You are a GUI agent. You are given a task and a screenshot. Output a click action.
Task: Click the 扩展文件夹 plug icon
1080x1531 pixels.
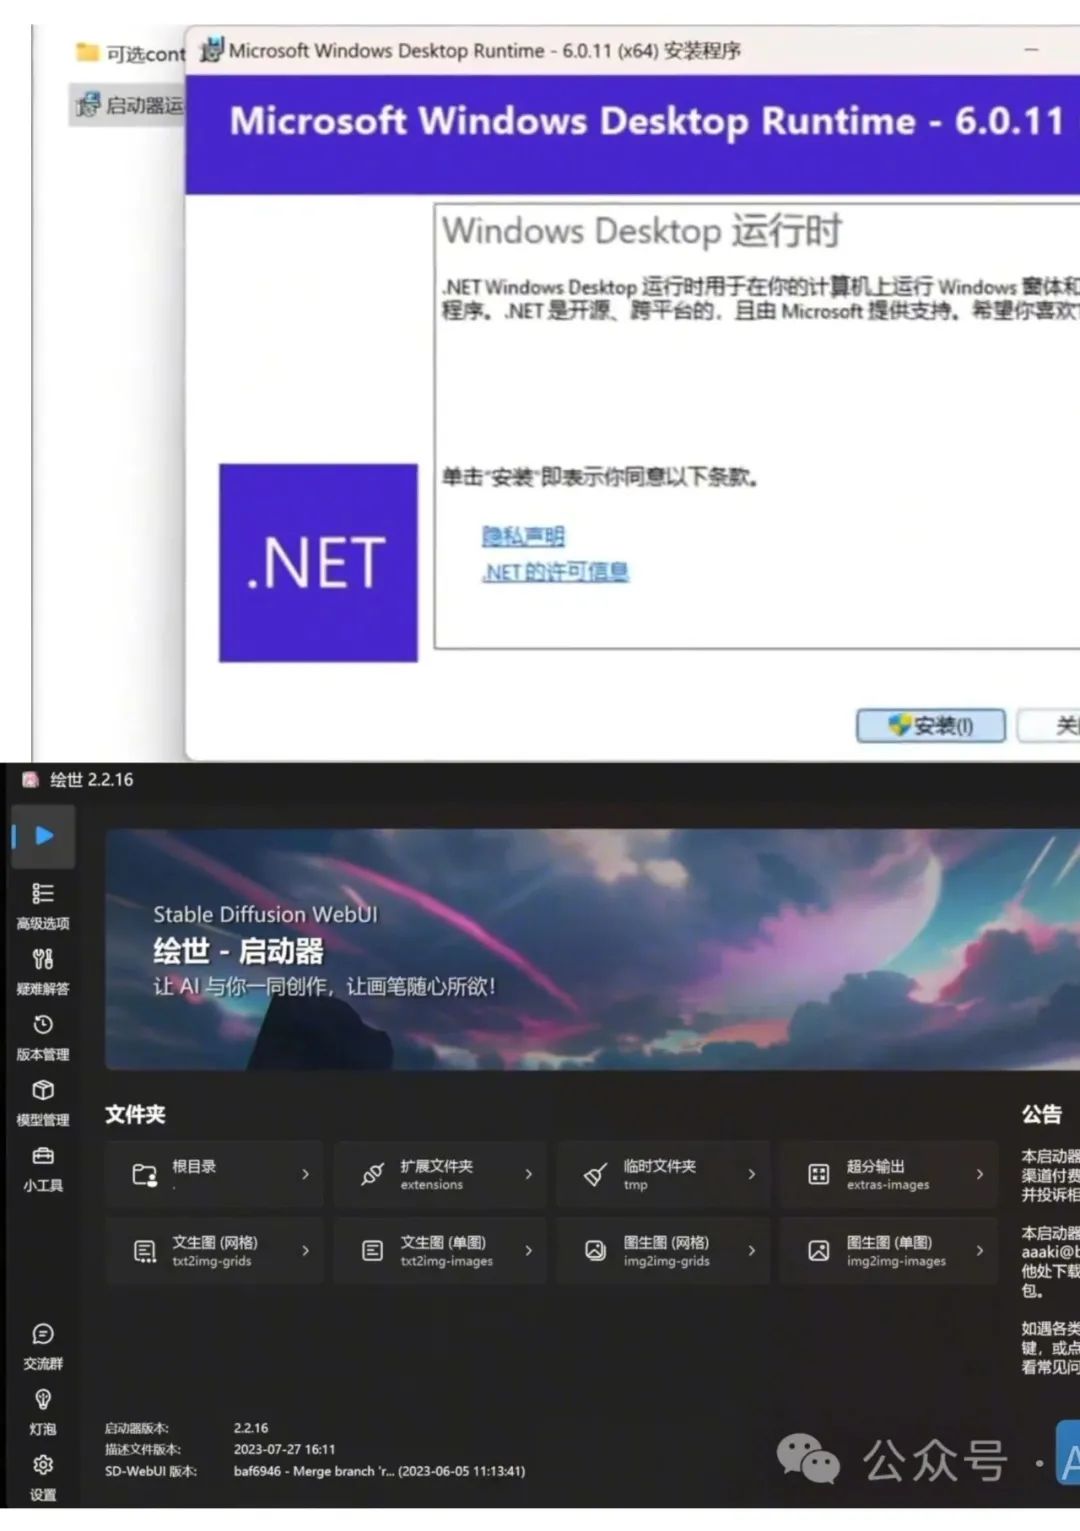372,1174
